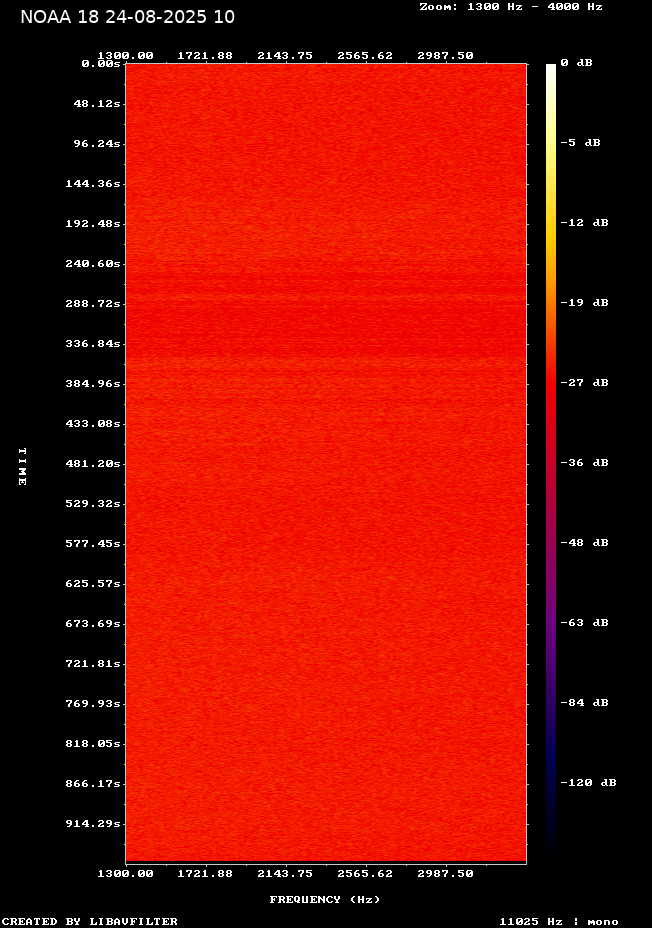Click the 0 dB color scale label
This screenshot has width=652, height=928.
[576, 63]
